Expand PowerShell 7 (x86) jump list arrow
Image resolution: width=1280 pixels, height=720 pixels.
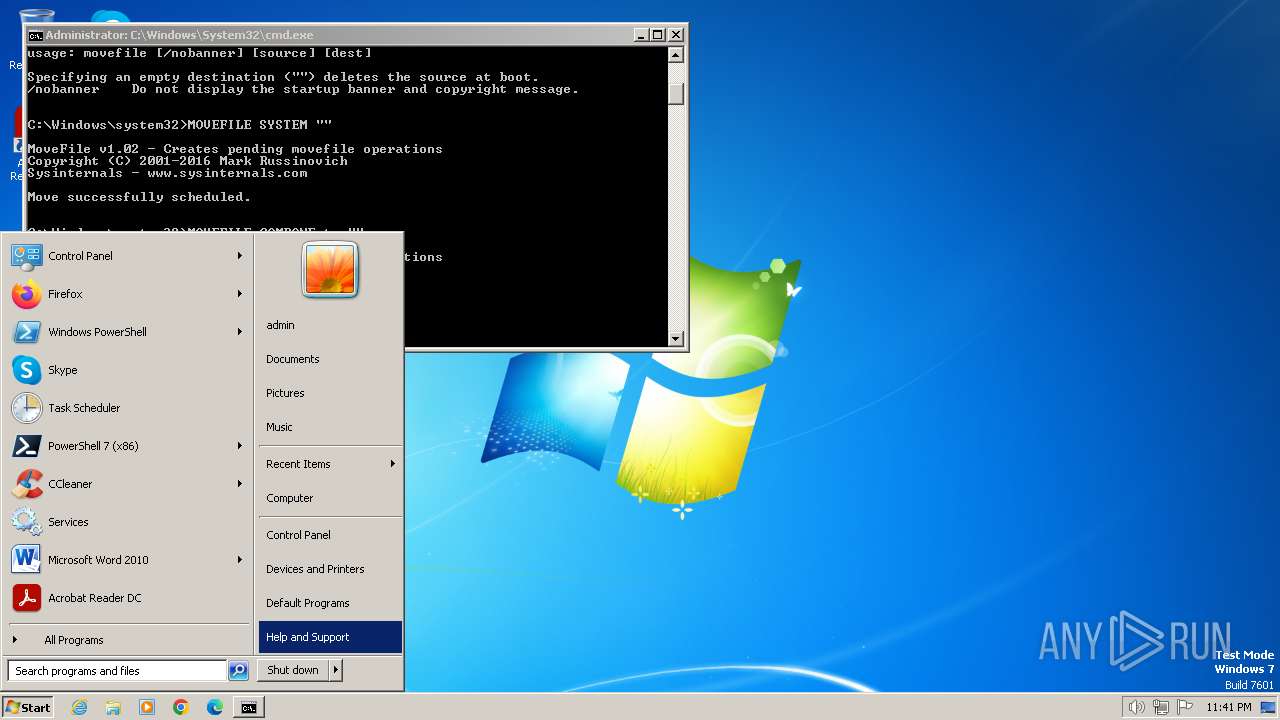(x=240, y=446)
